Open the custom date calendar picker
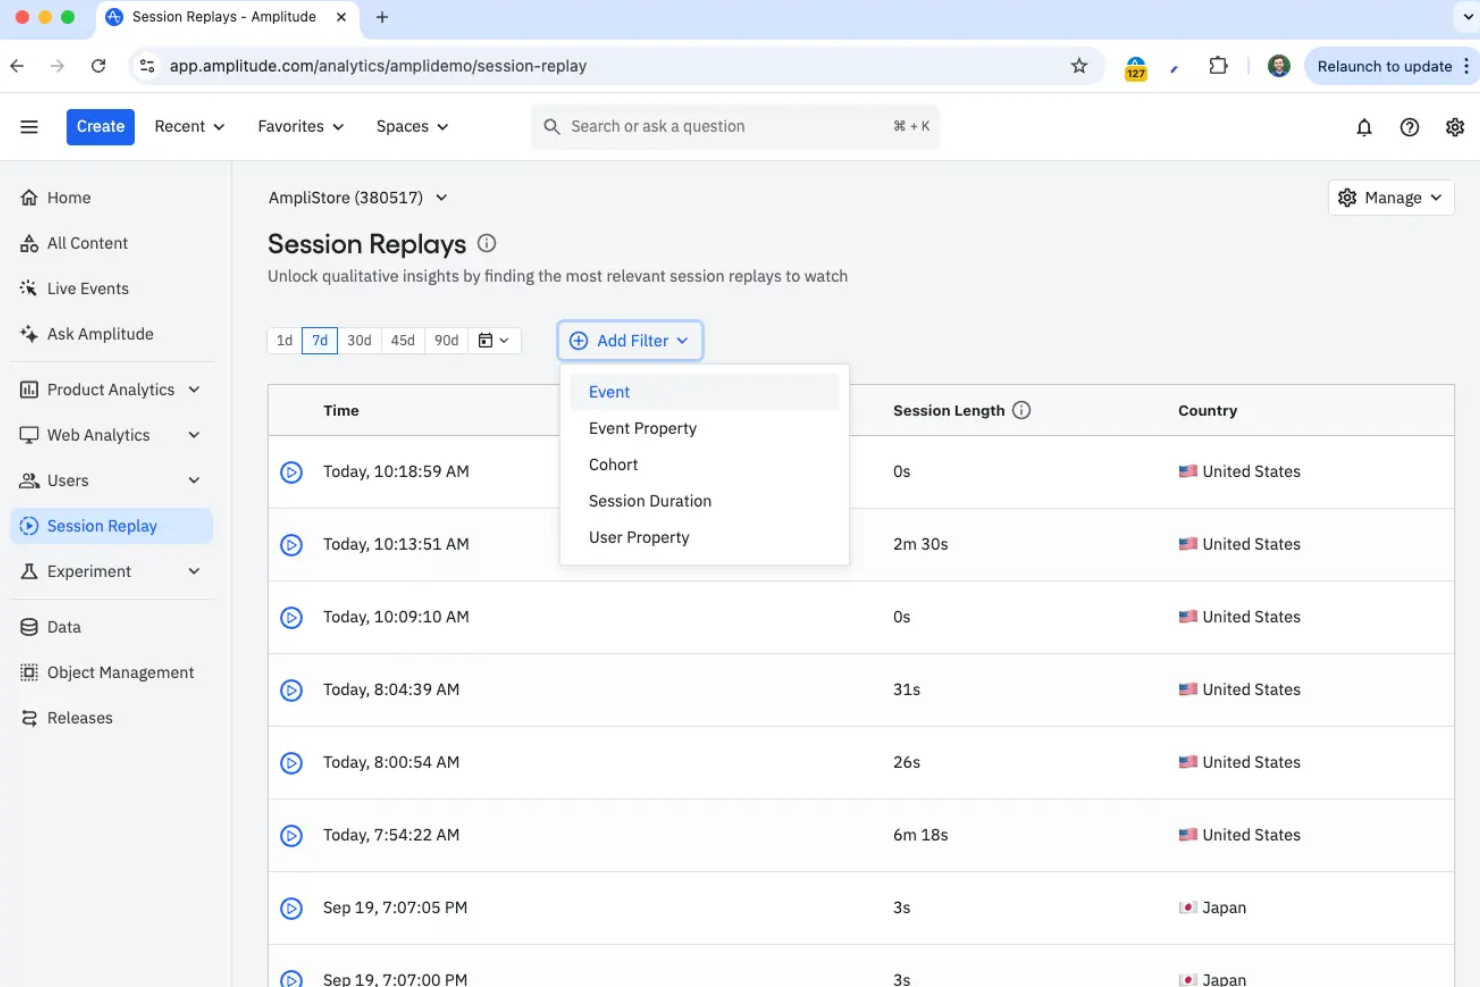Viewport: 1480px width, 987px height. (494, 341)
